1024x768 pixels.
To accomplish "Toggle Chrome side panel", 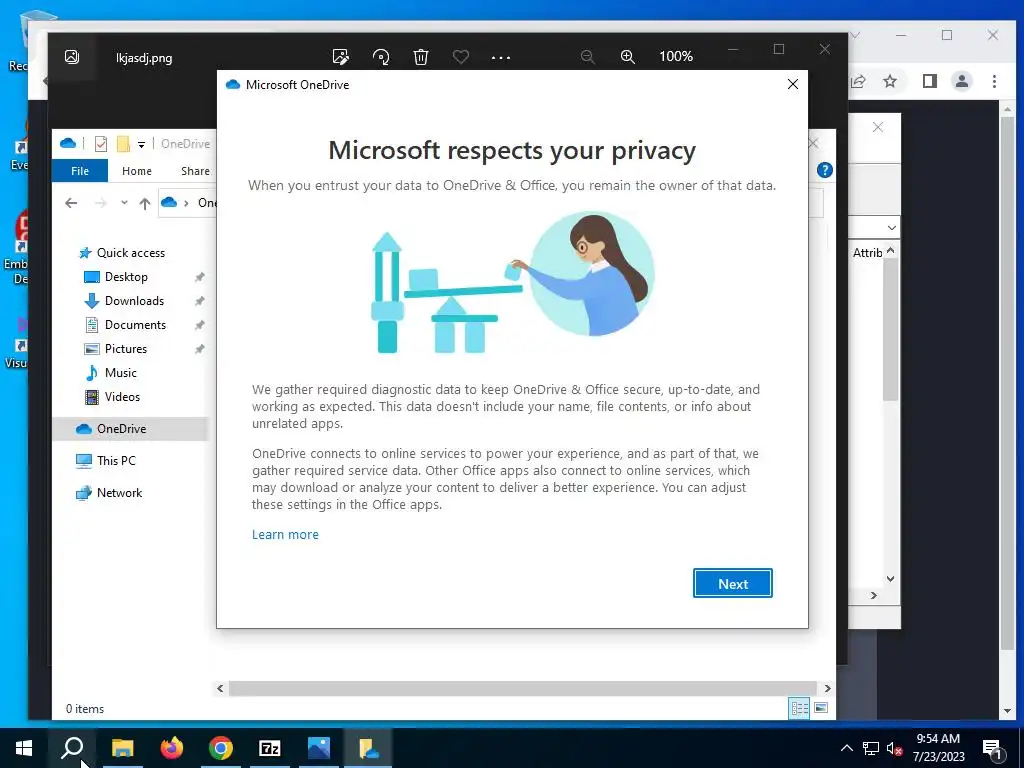I will 930,82.
